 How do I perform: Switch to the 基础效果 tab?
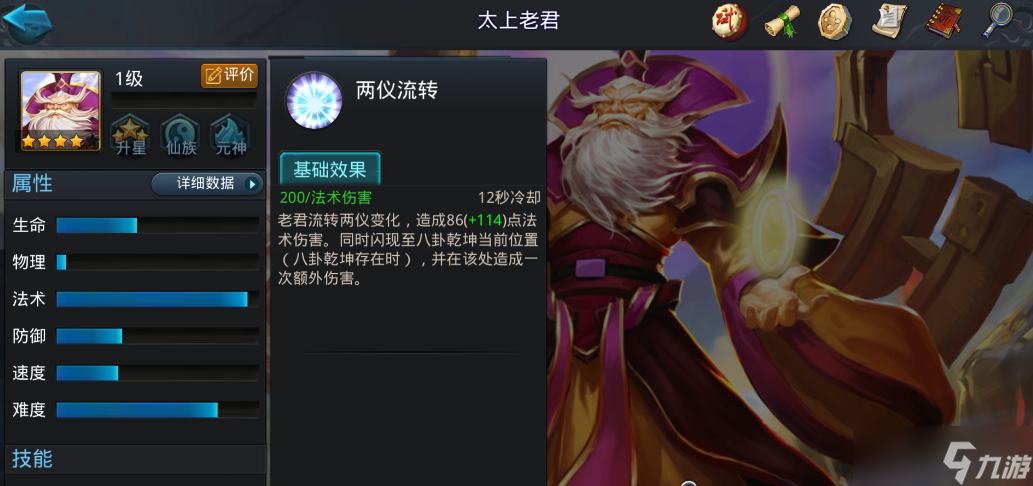pos(329,169)
